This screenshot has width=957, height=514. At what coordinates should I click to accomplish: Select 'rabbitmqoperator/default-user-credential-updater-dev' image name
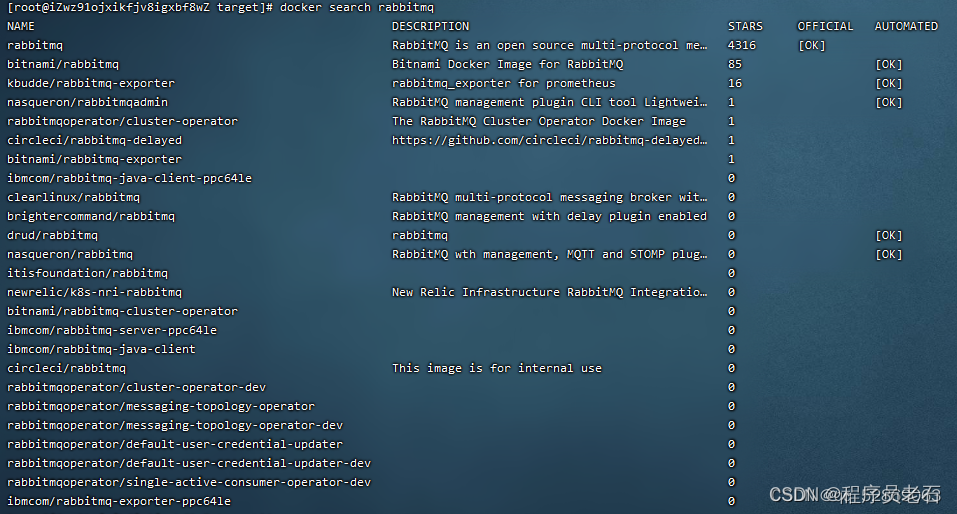pos(189,463)
